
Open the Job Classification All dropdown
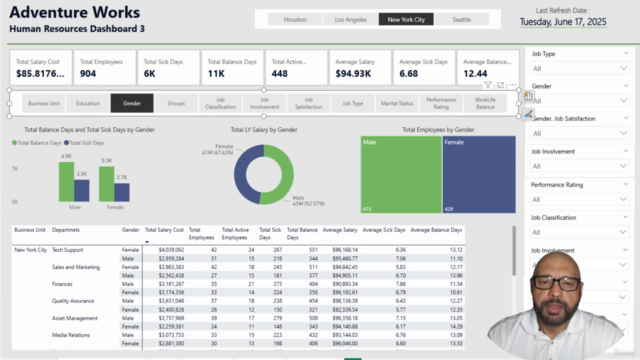pyautogui.click(x=579, y=232)
